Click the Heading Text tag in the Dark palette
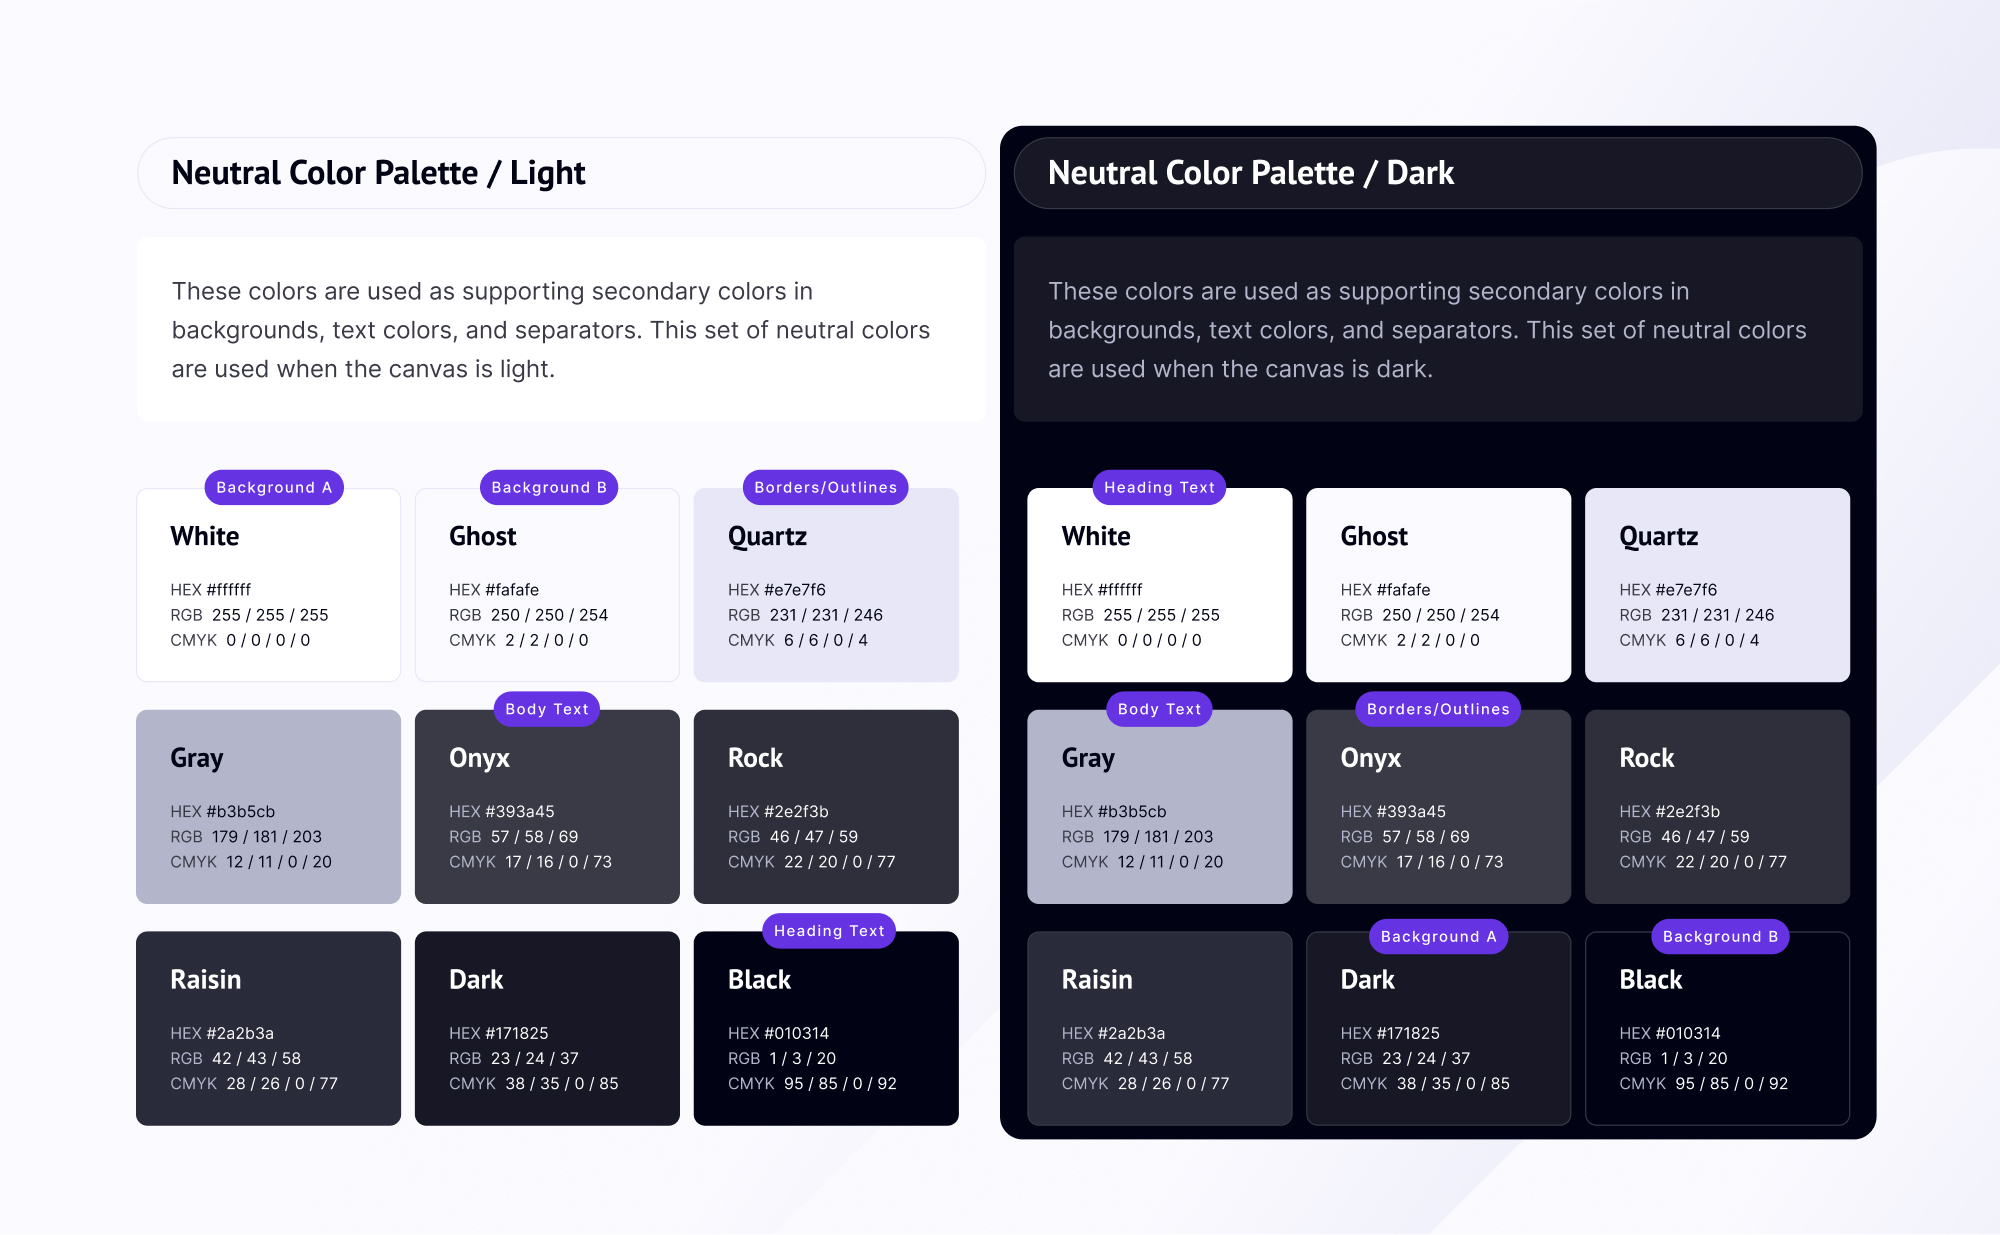Screen dimensions: 2000x1235 click(1159, 488)
